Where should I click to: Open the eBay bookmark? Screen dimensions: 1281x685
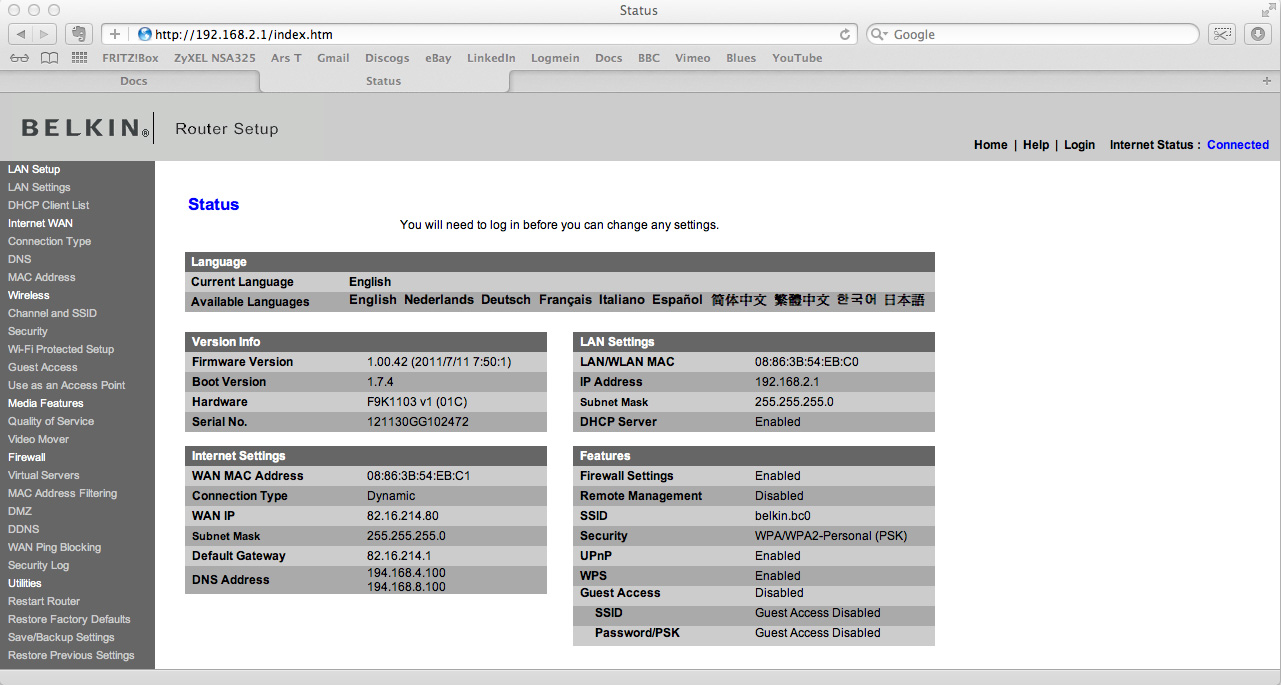pyautogui.click(x=438, y=58)
